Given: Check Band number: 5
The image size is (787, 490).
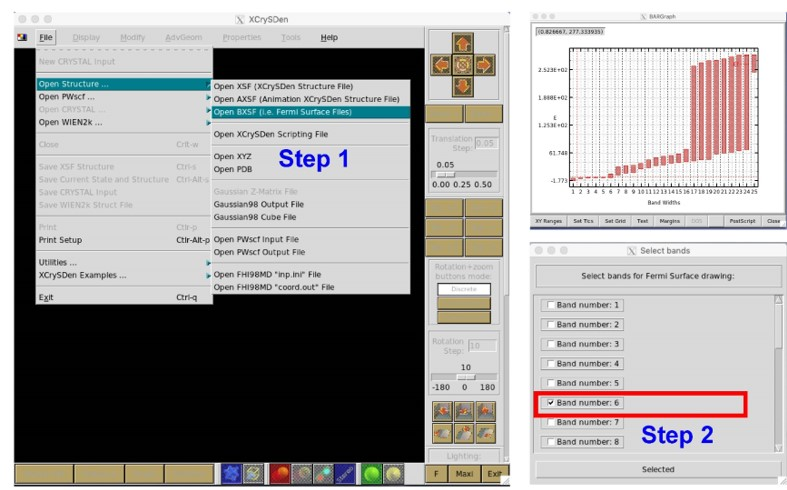Looking at the screenshot, I should pyautogui.click(x=551, y=383).
